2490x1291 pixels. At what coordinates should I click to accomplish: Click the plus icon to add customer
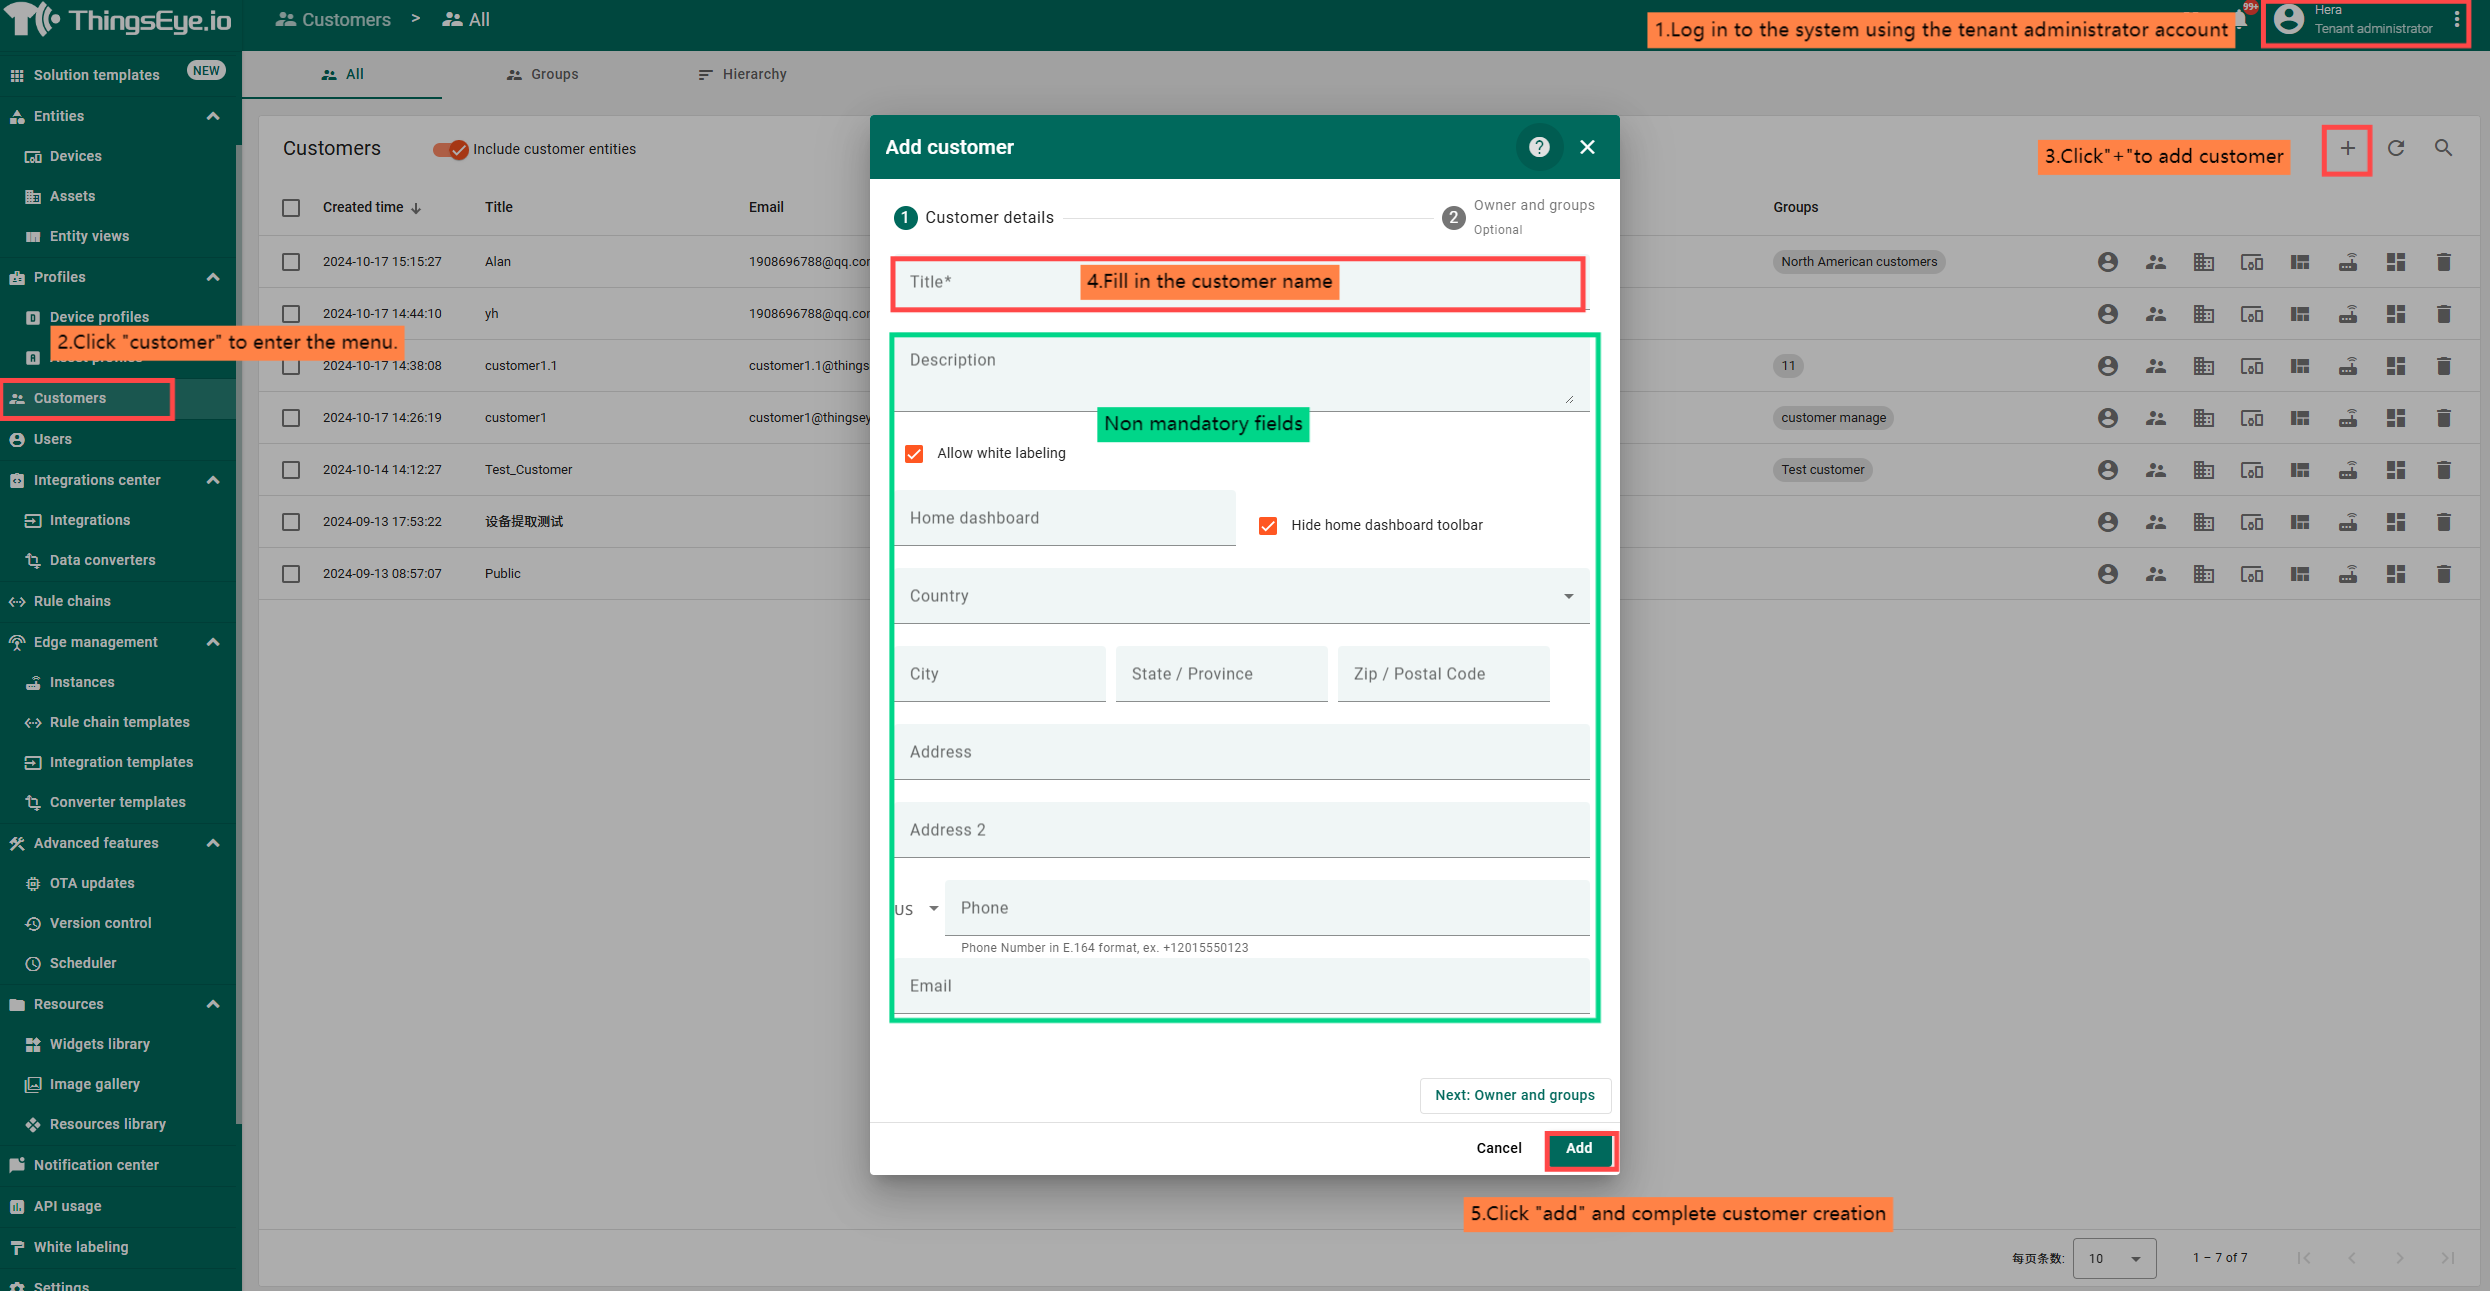[x=2346, y=149]
